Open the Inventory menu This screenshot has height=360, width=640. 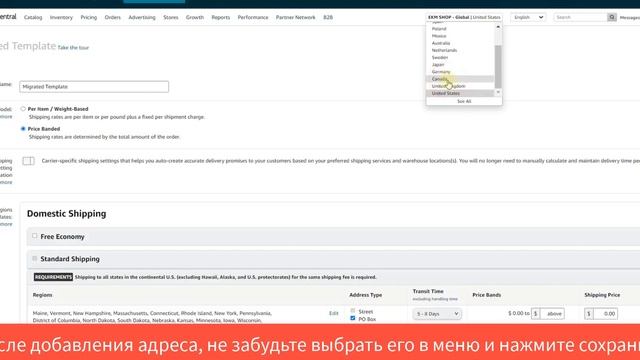pos(61,17)
